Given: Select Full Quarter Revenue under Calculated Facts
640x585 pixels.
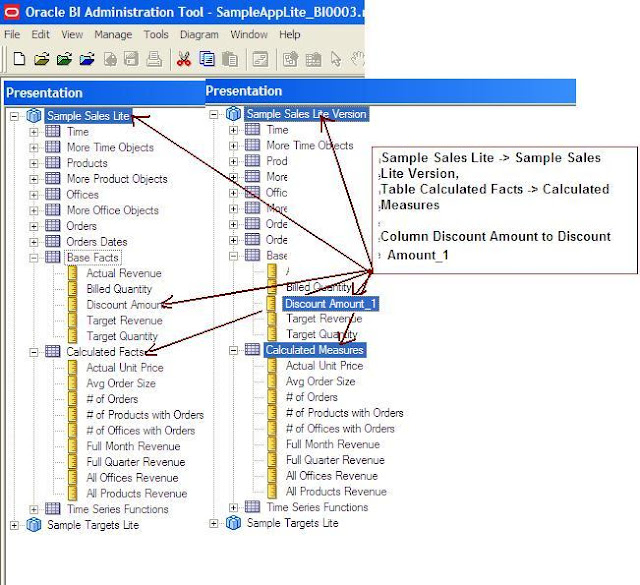Looking at the screenshot, I should click(136, 462).
